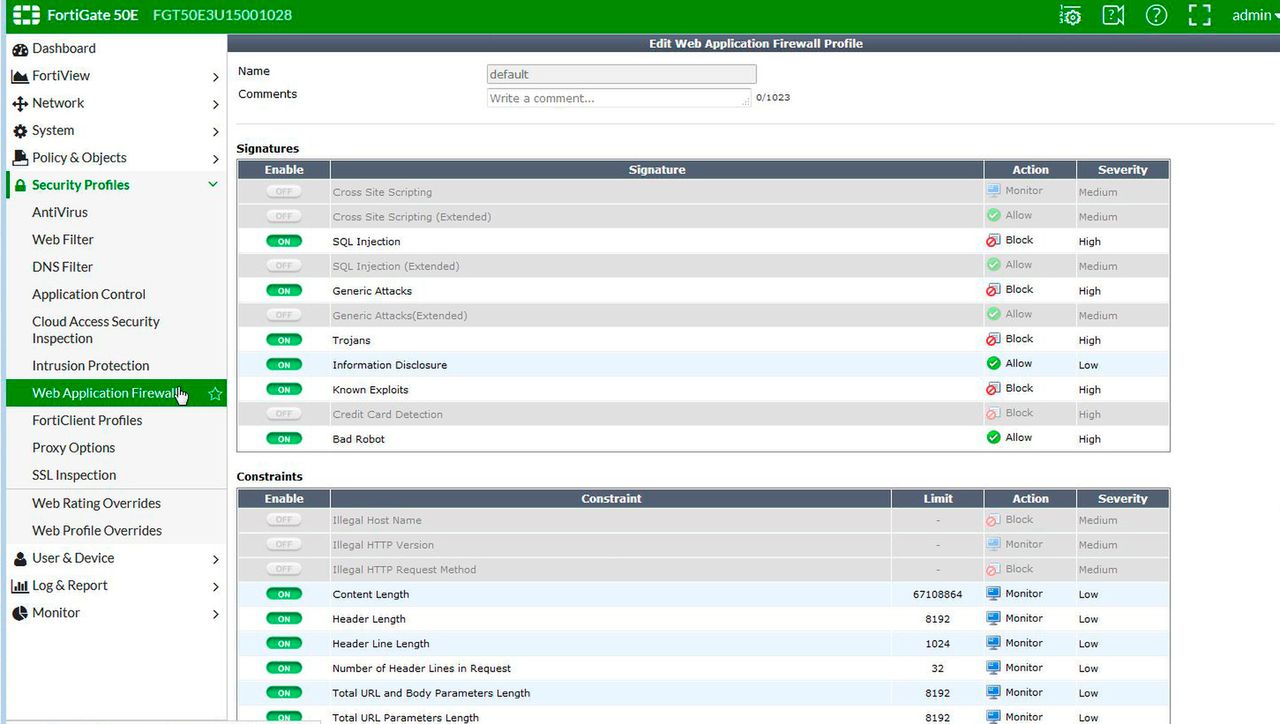Disable SQL Injection signature toggle
1280x724 pixels.
(284, 241)
